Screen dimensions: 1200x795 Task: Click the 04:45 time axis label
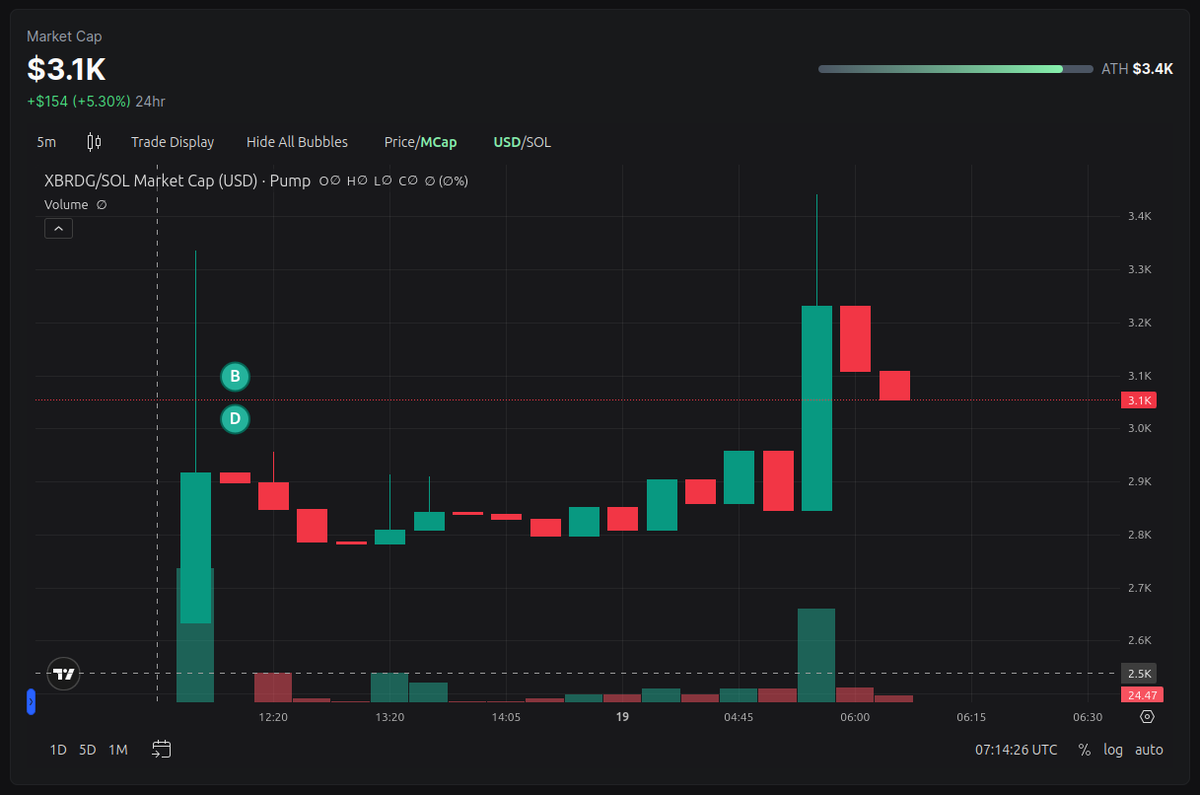pyautogui.click(x=738, y=717)
